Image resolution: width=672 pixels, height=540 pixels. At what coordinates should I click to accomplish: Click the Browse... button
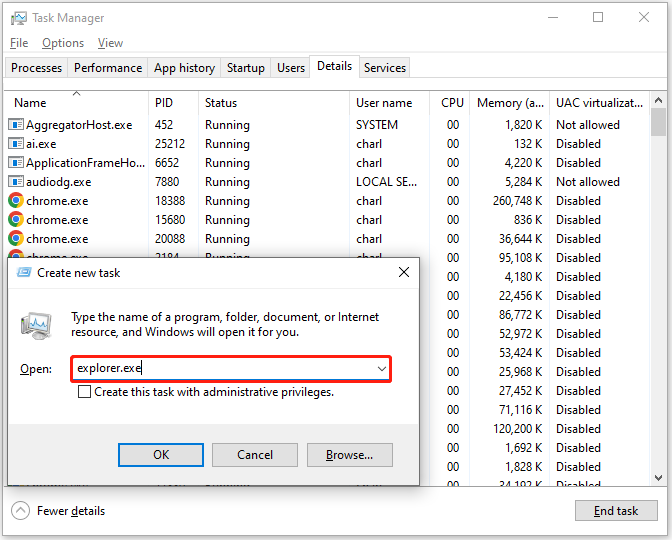[x=350, y=455]
